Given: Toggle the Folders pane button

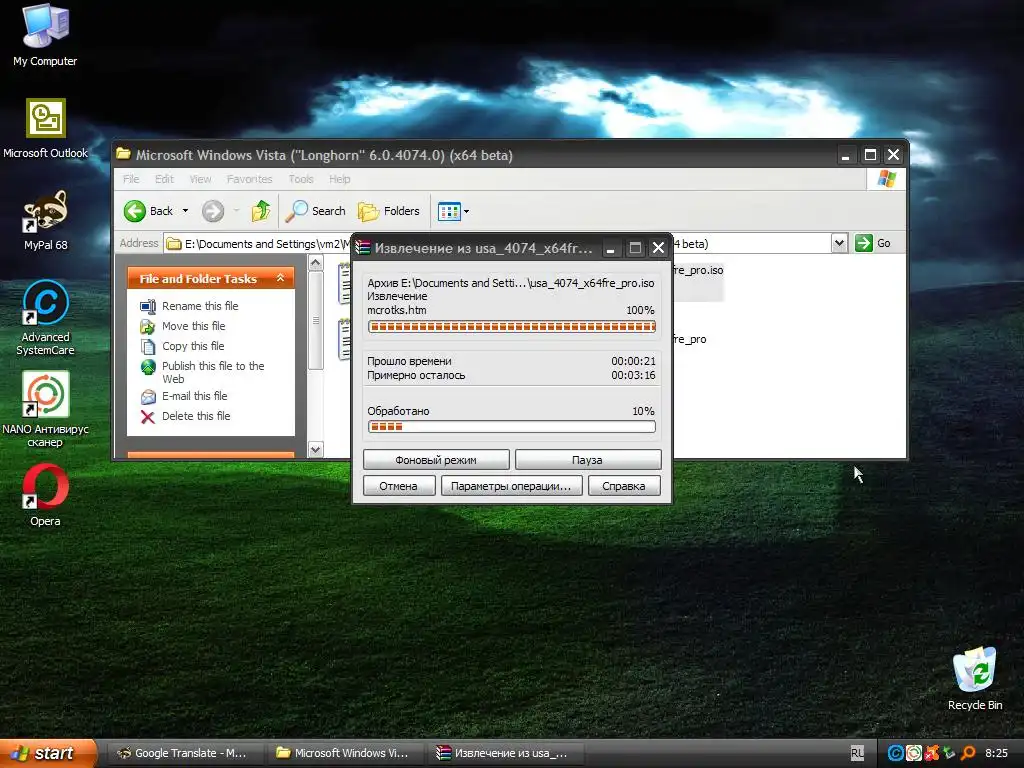Looking at the screenshot, I should click(x=389, y=211).
